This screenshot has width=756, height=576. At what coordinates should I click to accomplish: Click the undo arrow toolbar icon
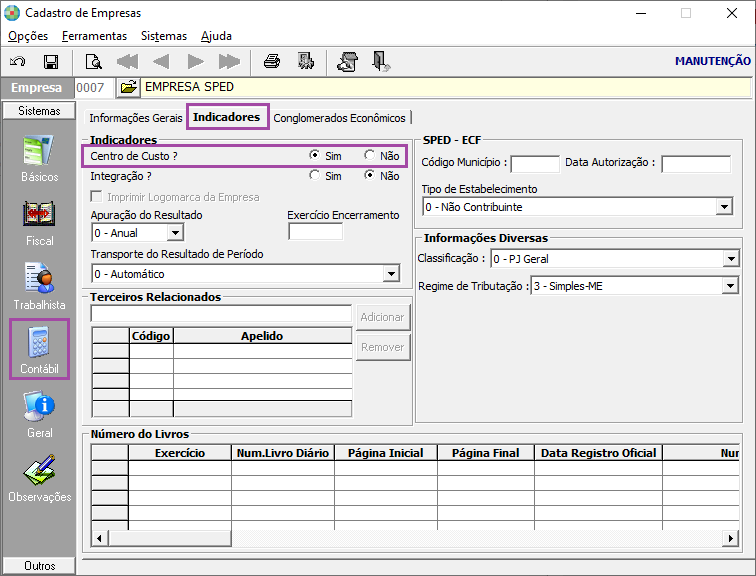[18, 62]
